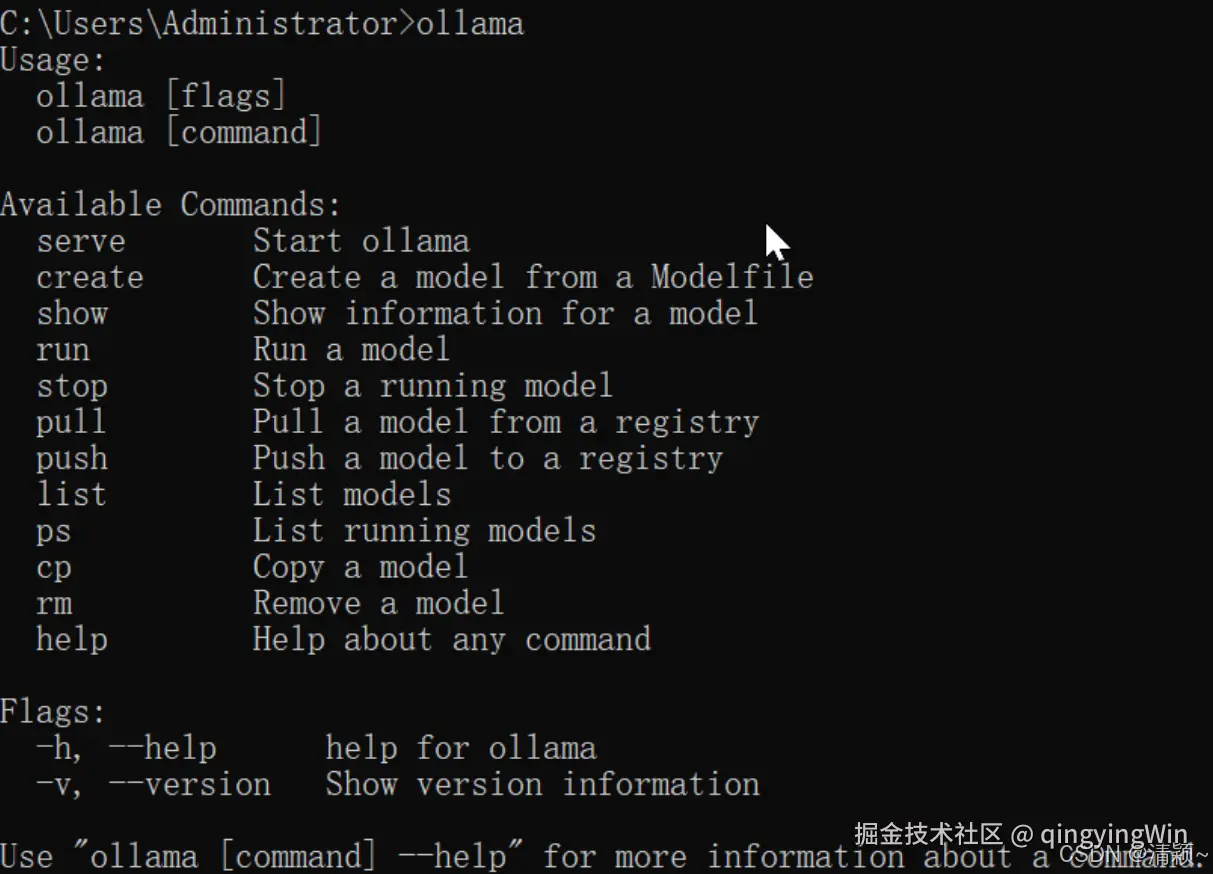Viewport: 1213px width, 874px height.
Task: Click the 'help' command in the list
Action: tap(72, 639)
